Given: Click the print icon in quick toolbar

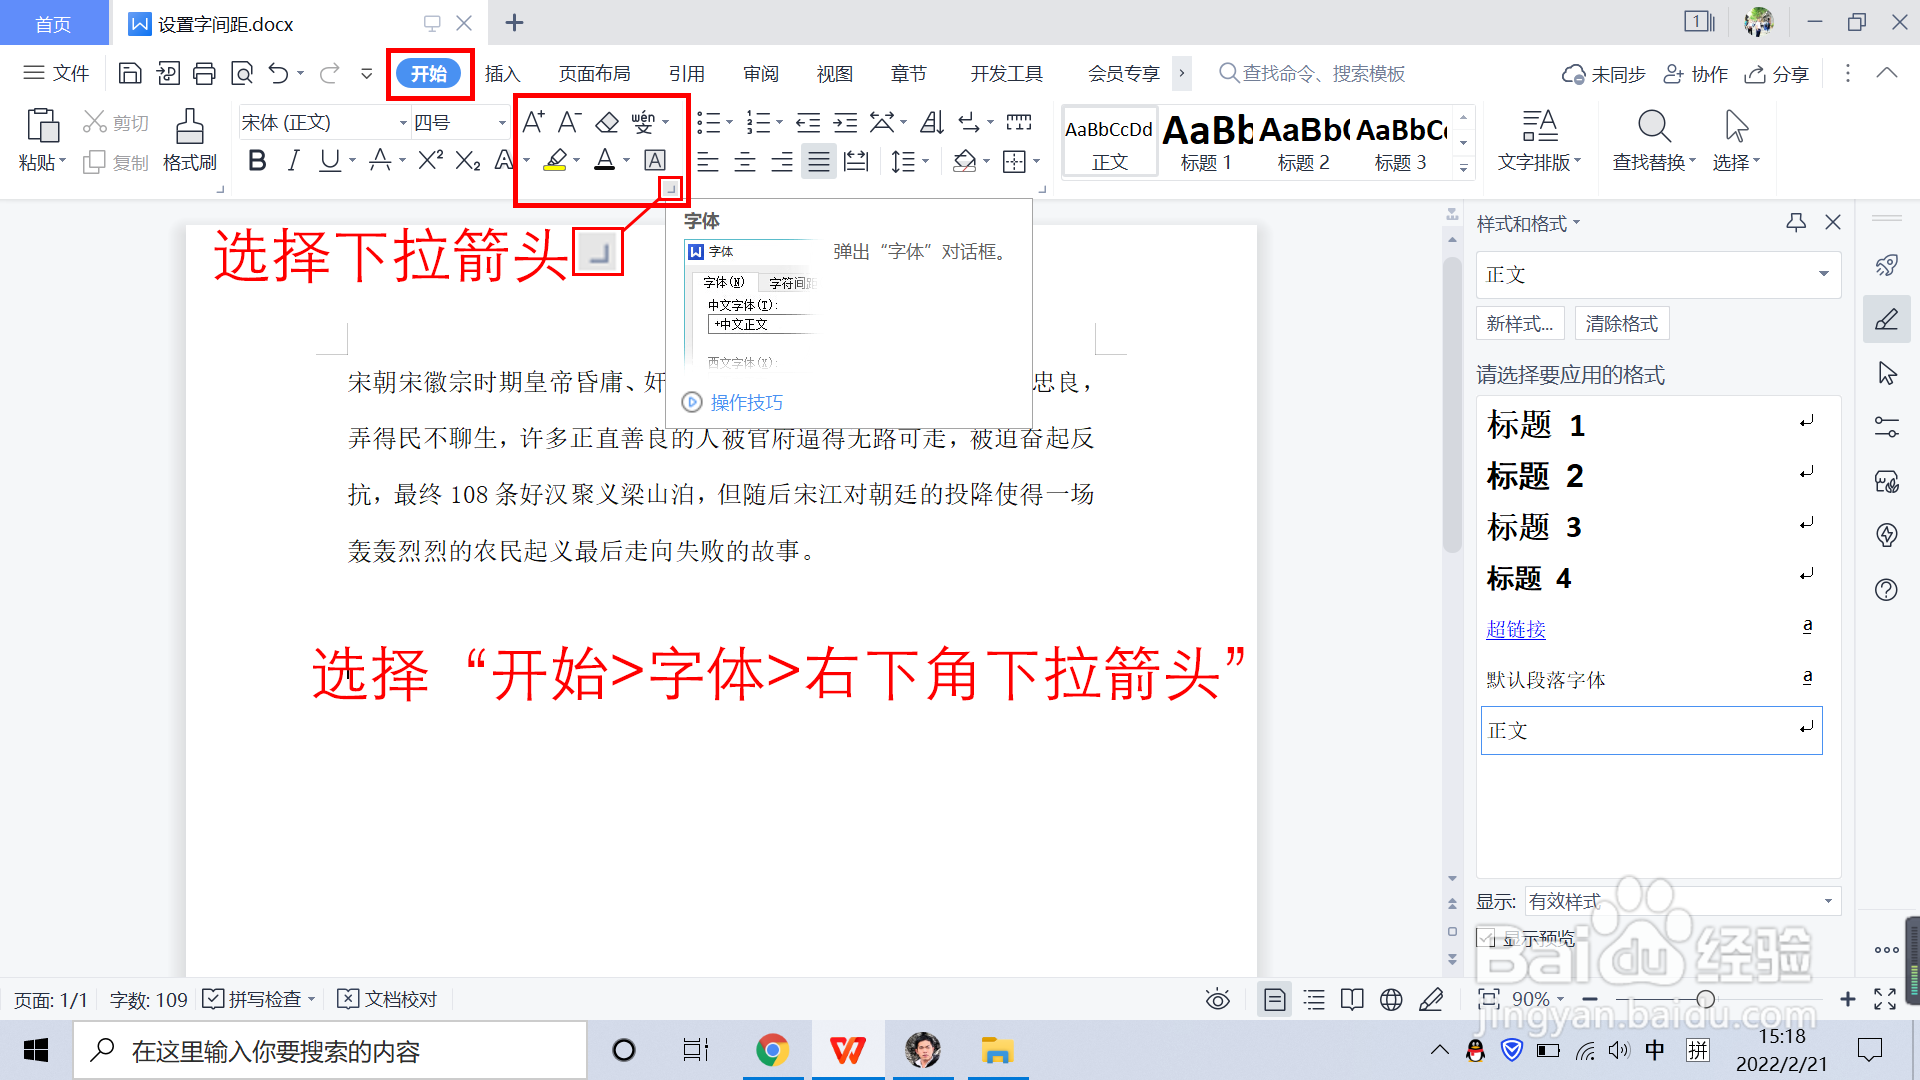Looking at the screenshot, I should click(204, 73).
